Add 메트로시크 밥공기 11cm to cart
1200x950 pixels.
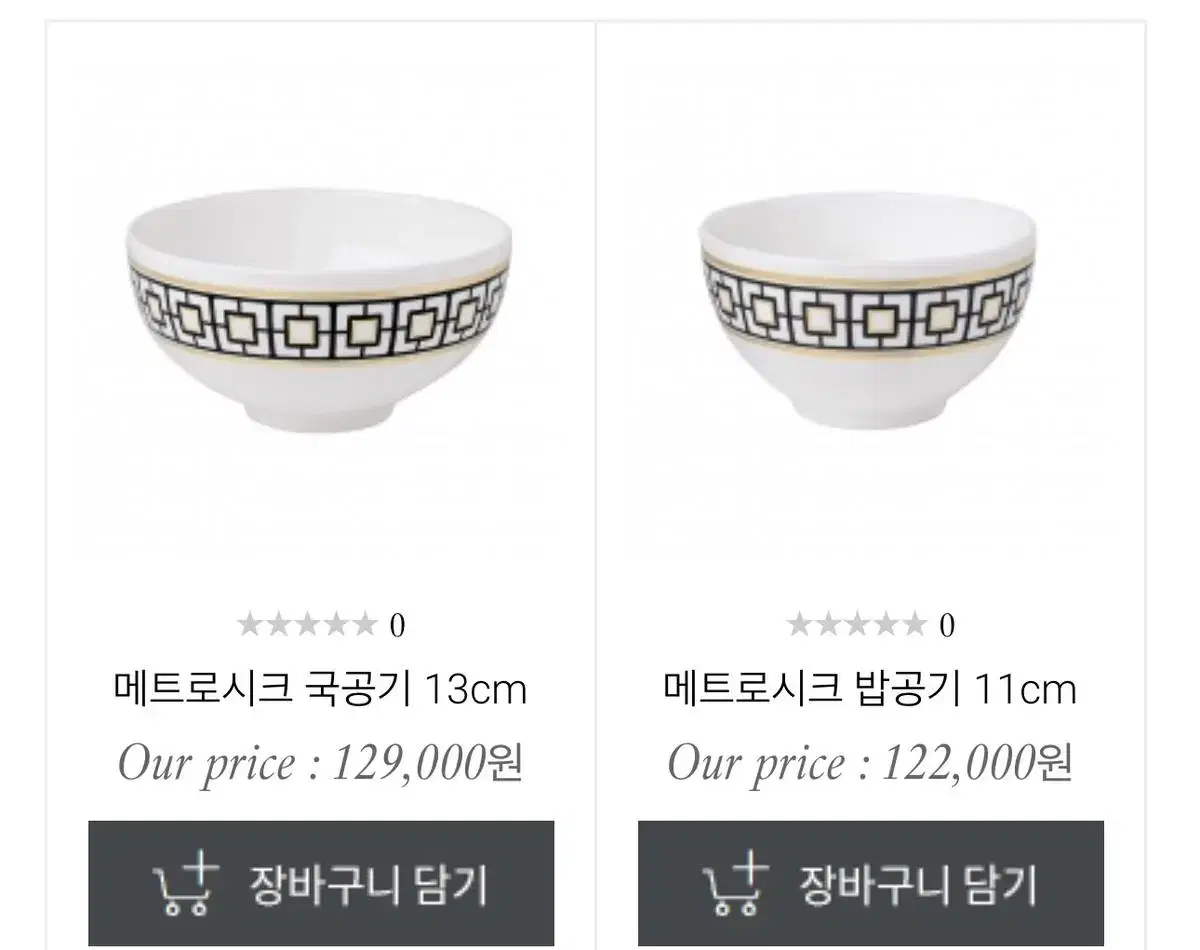coord(871,884)
